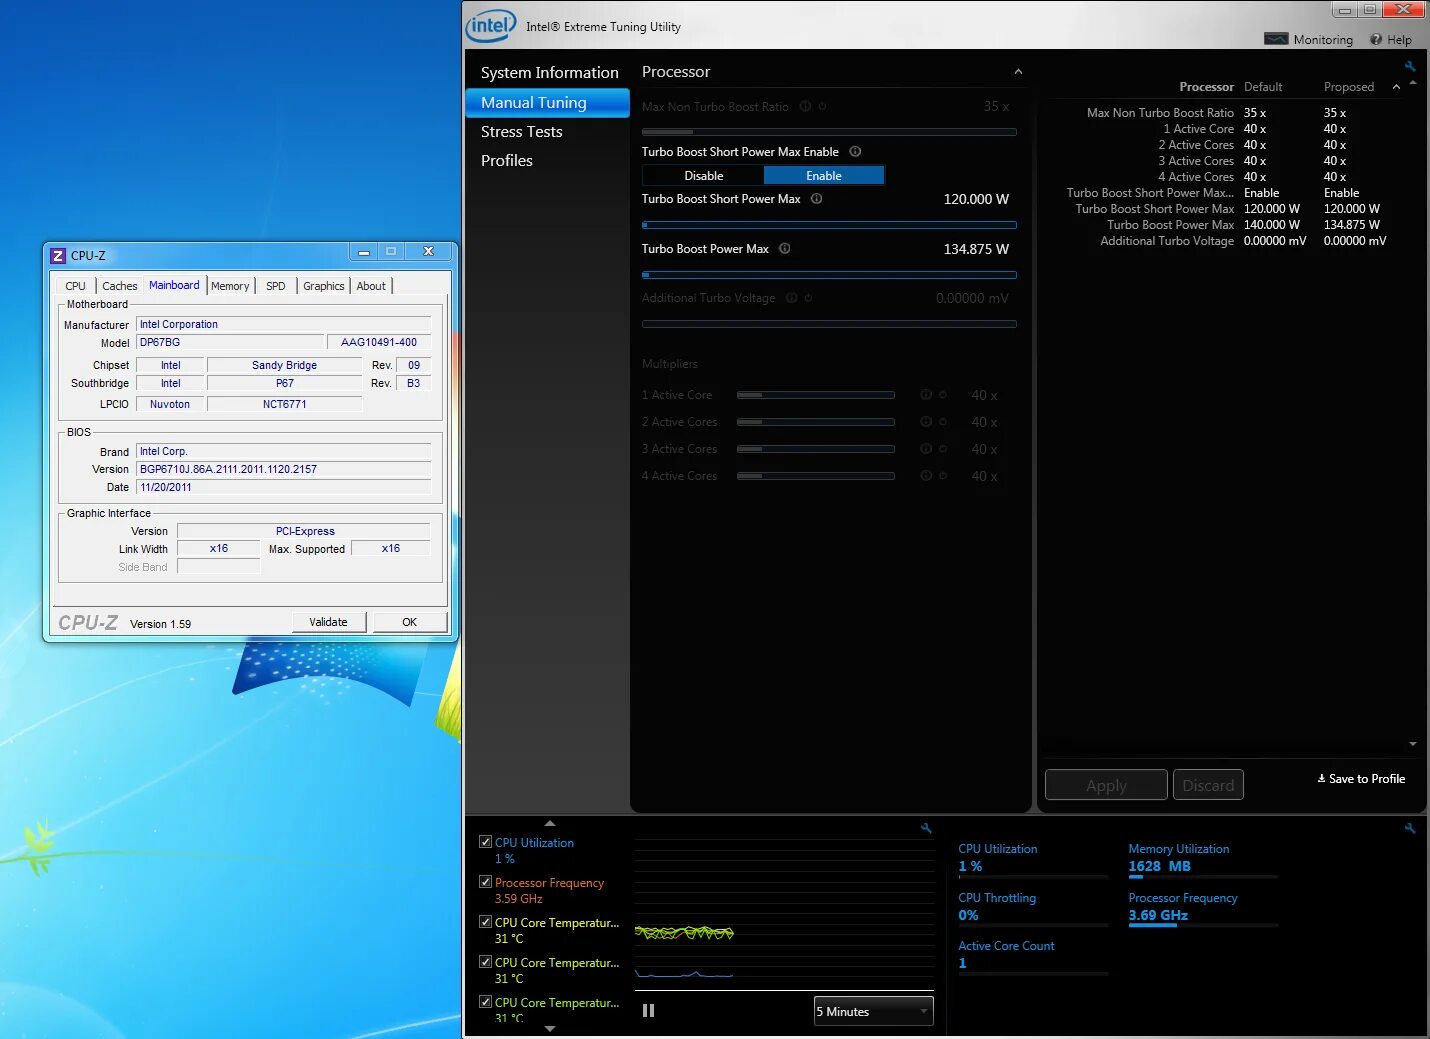1430x1039 pixels.
Task: Click 1 Active Core multiplier slider
Action: pos(815,395)
